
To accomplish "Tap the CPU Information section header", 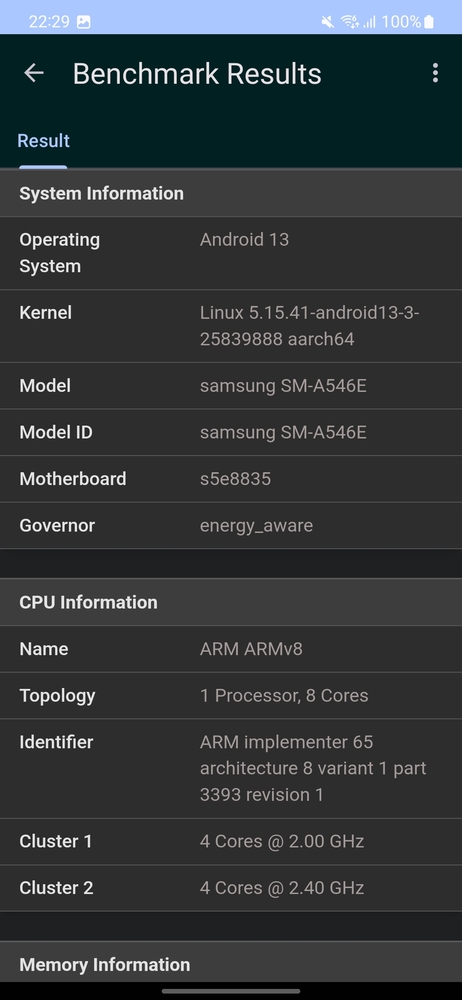I will click(x=231, y=602).
